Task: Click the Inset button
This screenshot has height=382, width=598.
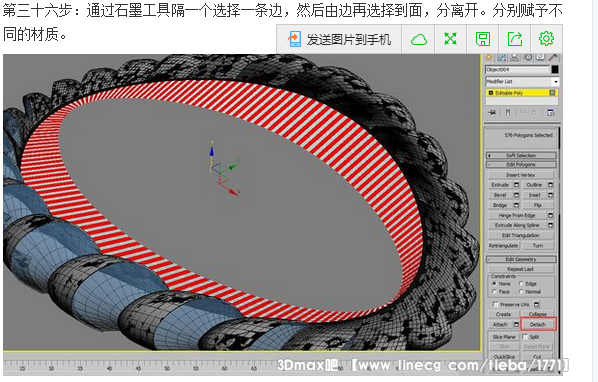Action: click(534, 195)
